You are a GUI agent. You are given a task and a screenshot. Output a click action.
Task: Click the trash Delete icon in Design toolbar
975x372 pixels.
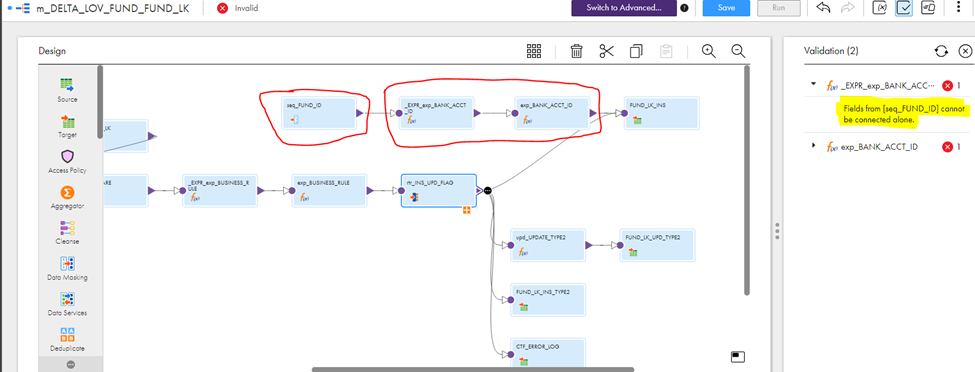pyautogui.click(x=576, y=51)
